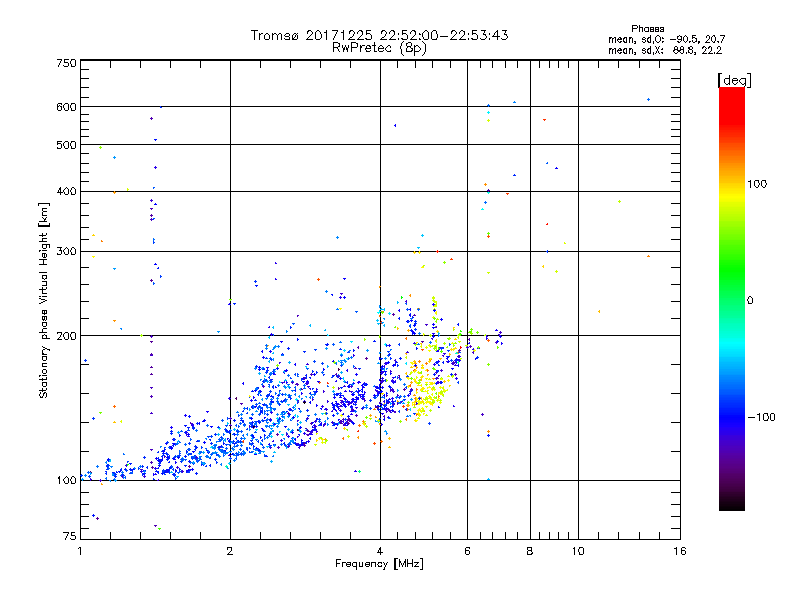This screenshot has width=800, height=600.
Task: Click the '8' x-axis tick label
Action: (530, 551)
